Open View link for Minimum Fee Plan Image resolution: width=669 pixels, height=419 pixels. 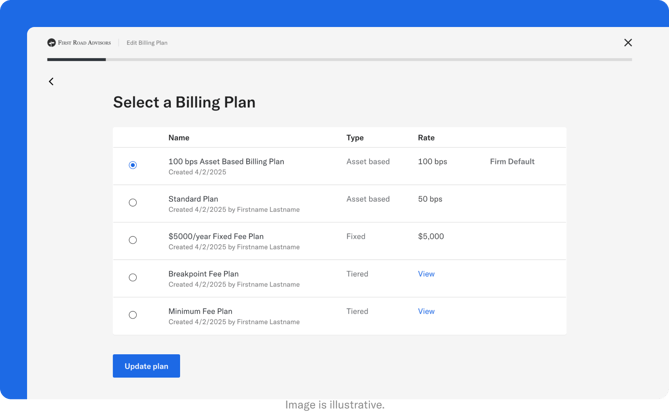click(426, 311)
